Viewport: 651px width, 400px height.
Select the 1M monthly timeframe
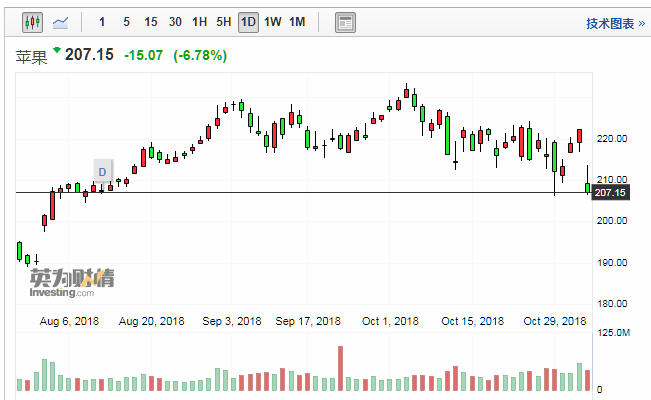pos(297,21)
